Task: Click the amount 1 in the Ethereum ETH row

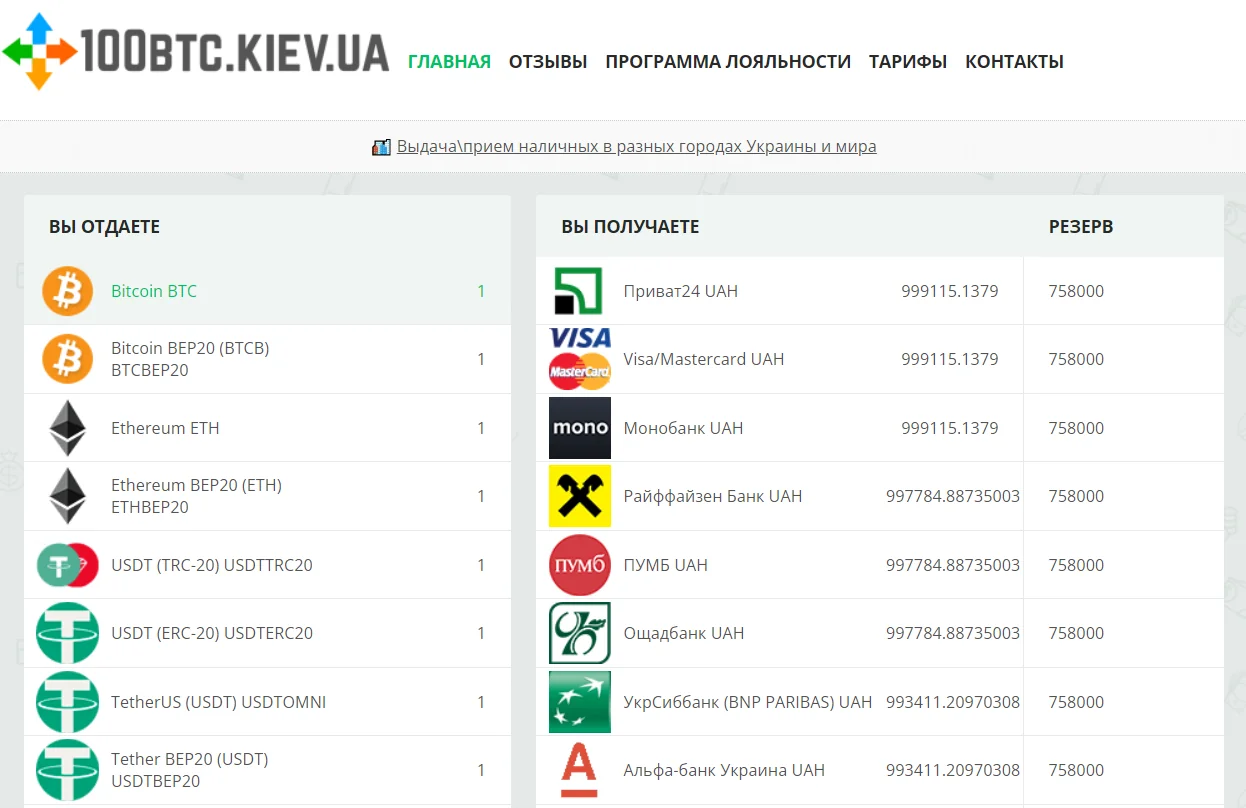Action: click(x=481, y=428)
